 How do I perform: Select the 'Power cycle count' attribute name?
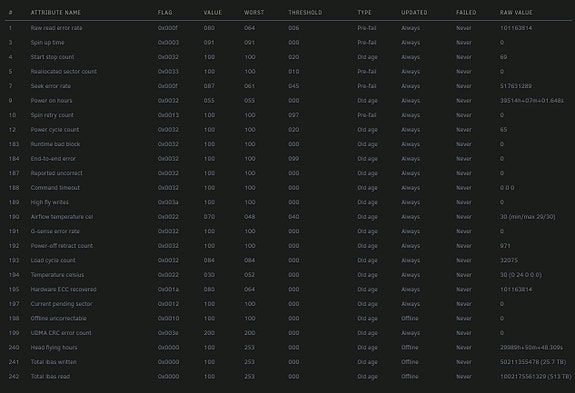(55, 129)
